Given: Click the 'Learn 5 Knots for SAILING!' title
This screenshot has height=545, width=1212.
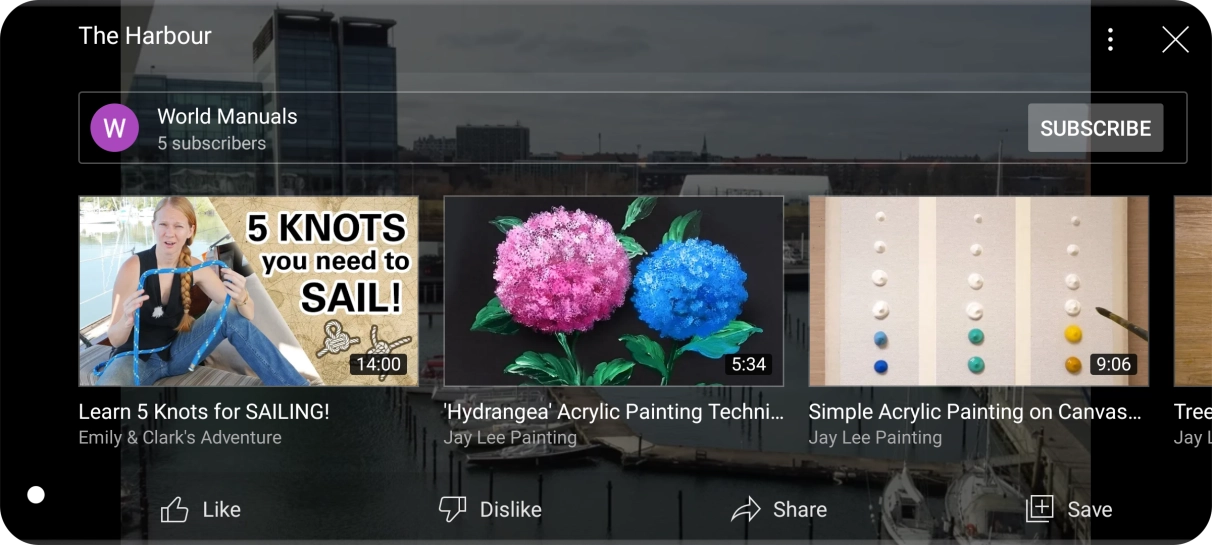Looking at the screenshot, I should [204, 411].
